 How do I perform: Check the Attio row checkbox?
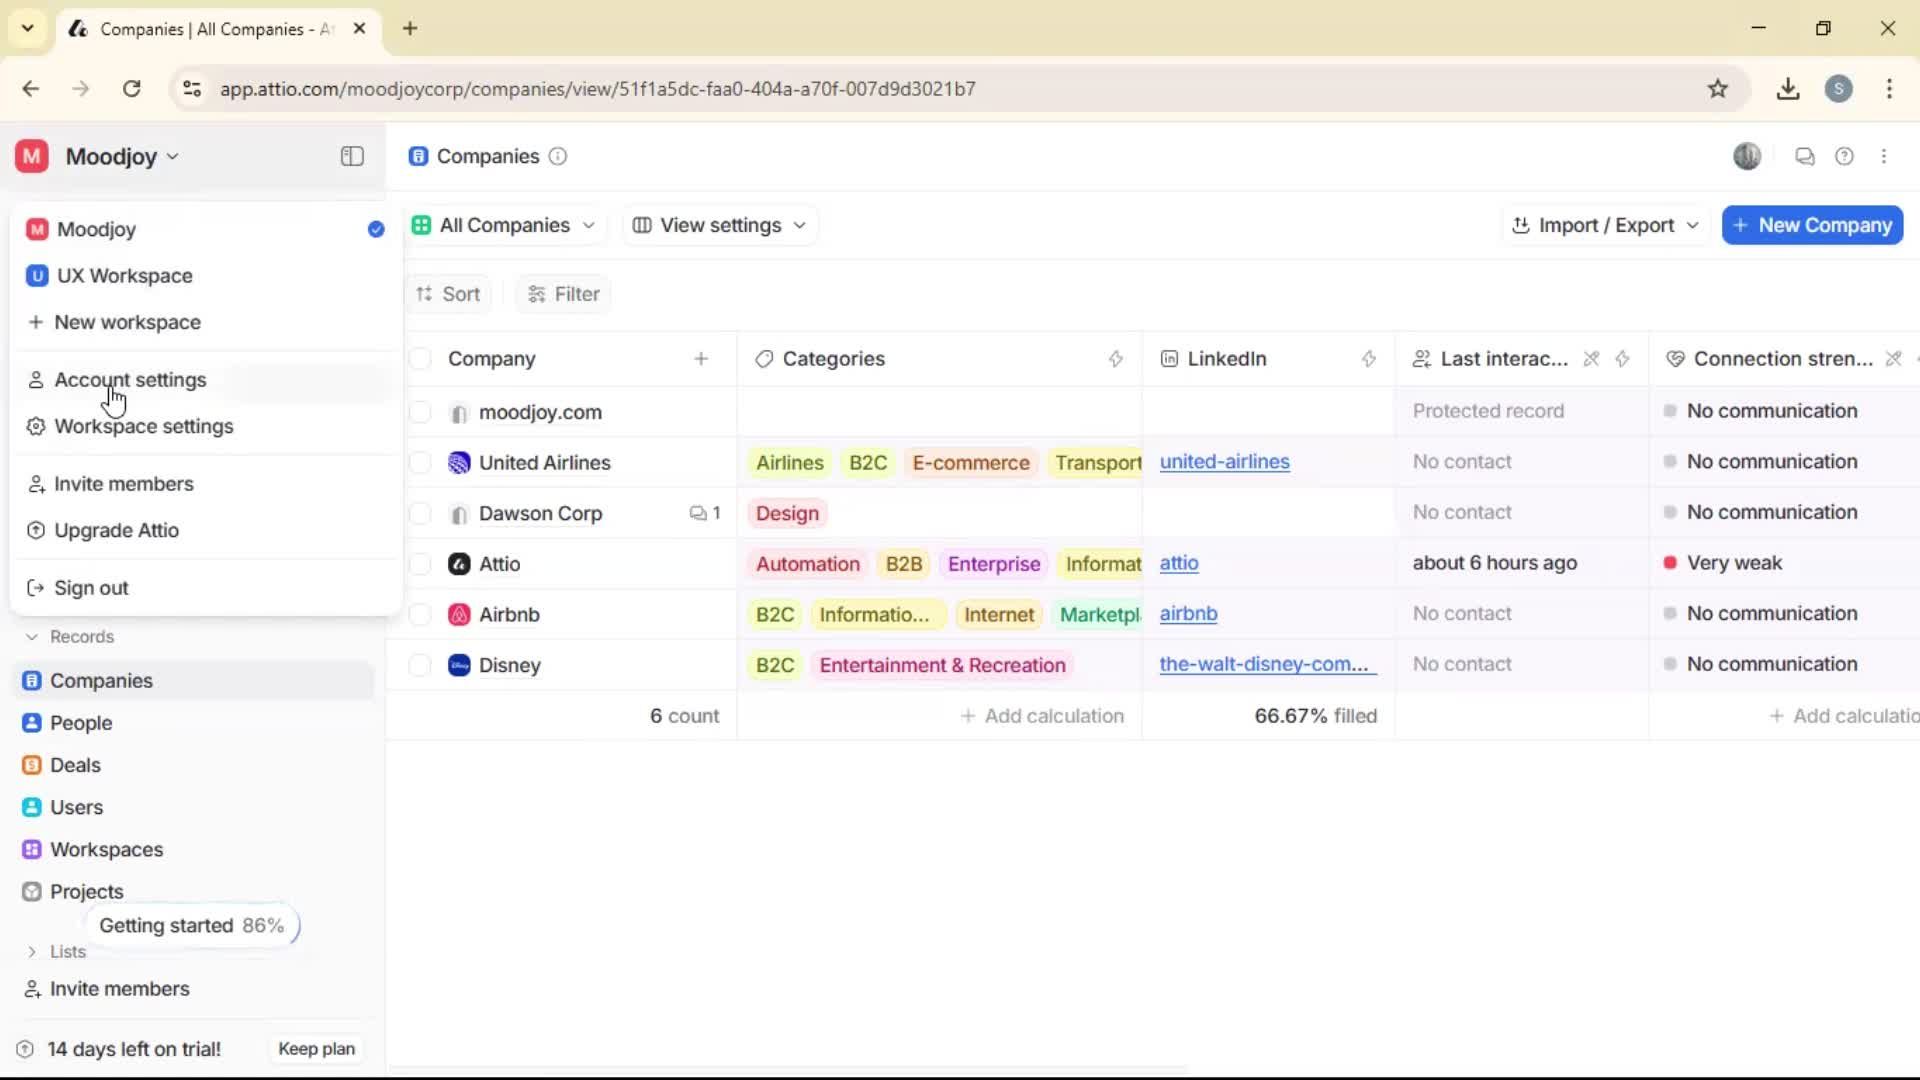point(420,564)
